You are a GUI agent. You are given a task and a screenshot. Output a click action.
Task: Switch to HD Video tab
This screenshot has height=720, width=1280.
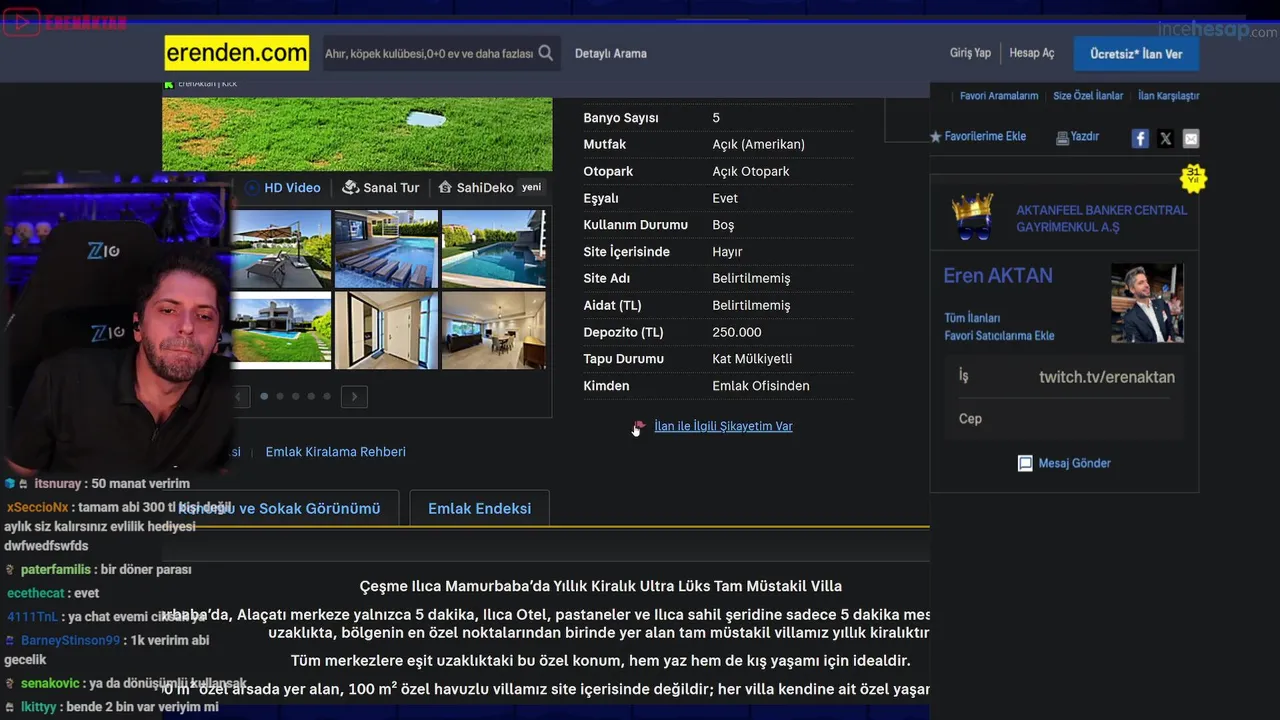tap(284, 187)
